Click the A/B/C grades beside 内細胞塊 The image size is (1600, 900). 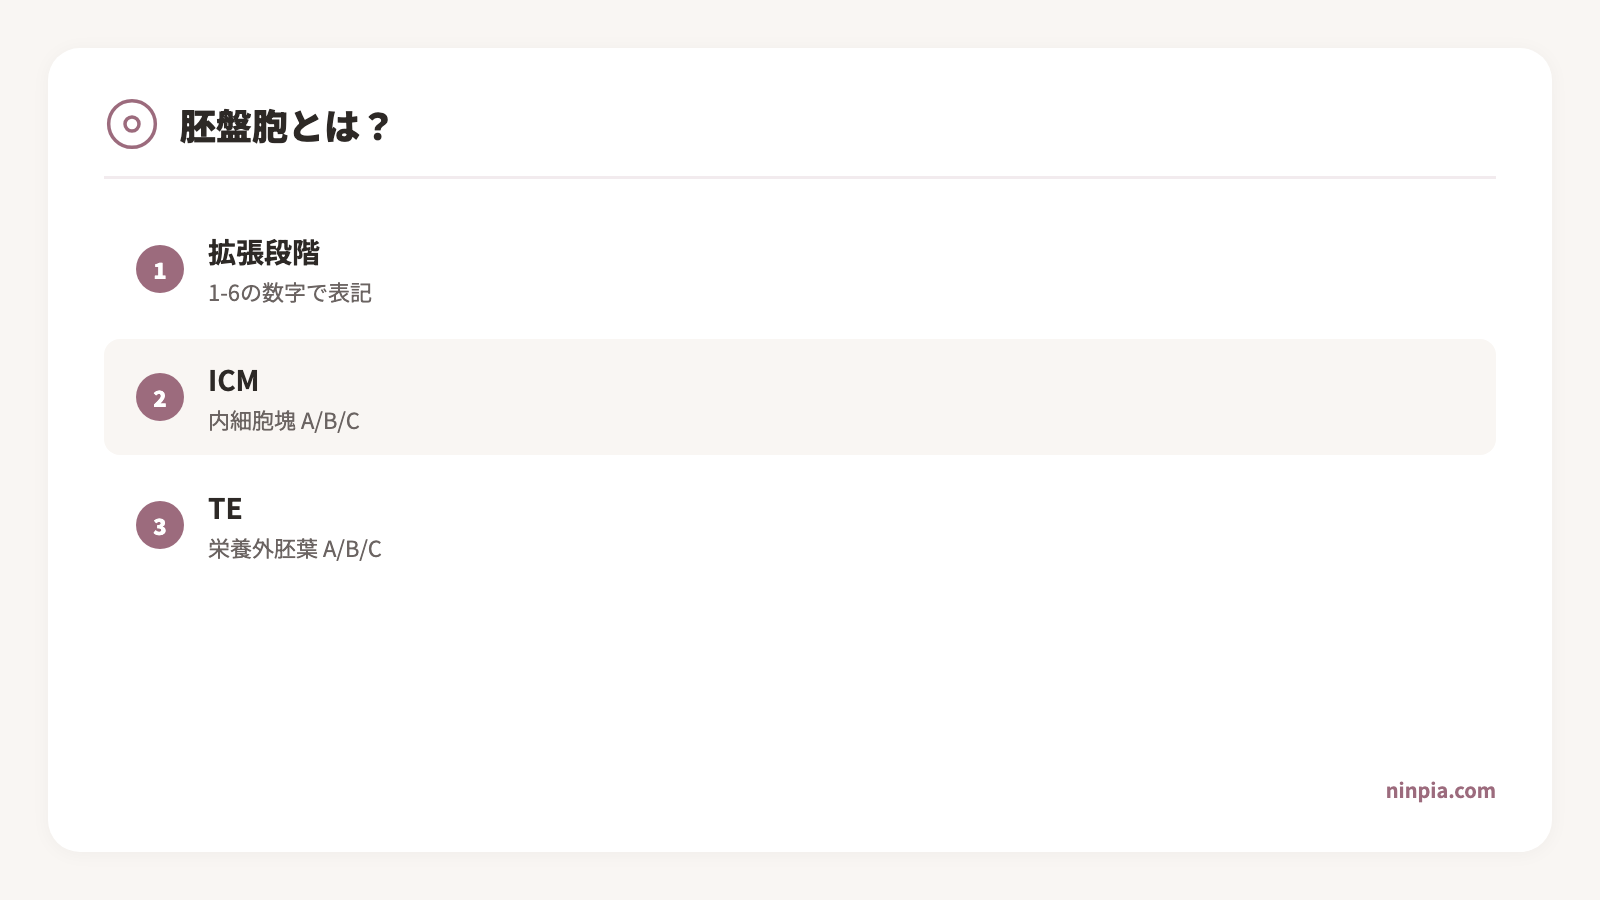click(330, 421)
